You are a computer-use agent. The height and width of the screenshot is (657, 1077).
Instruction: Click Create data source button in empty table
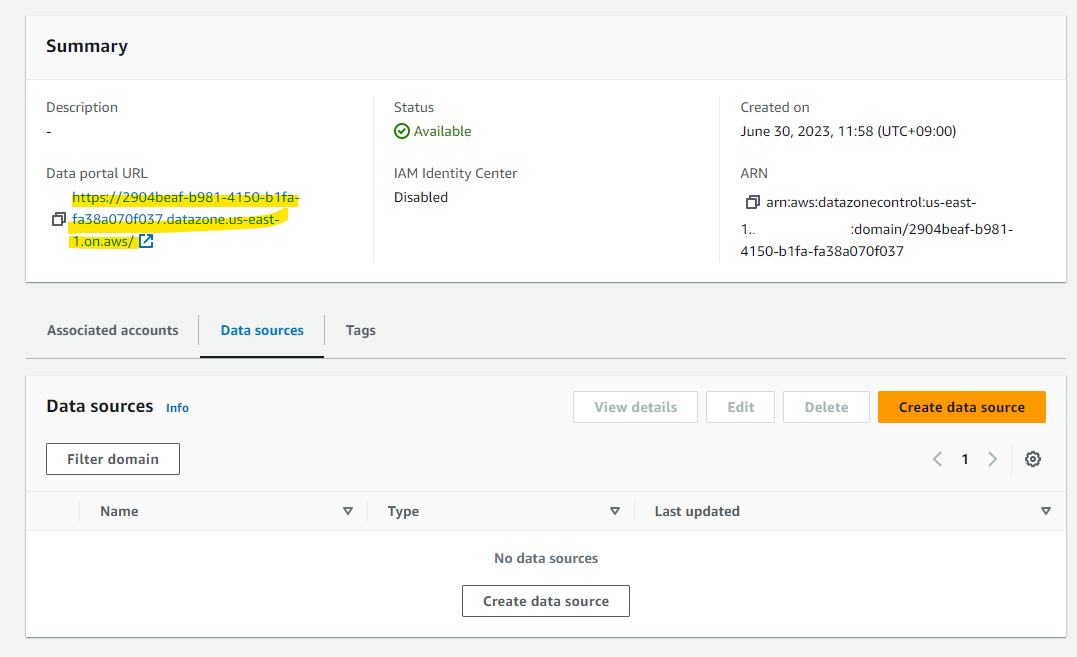pos(545,601)
